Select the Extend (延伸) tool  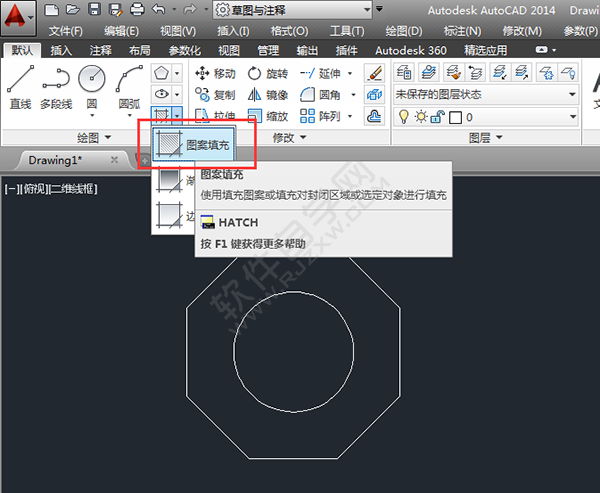pos(320,73)
